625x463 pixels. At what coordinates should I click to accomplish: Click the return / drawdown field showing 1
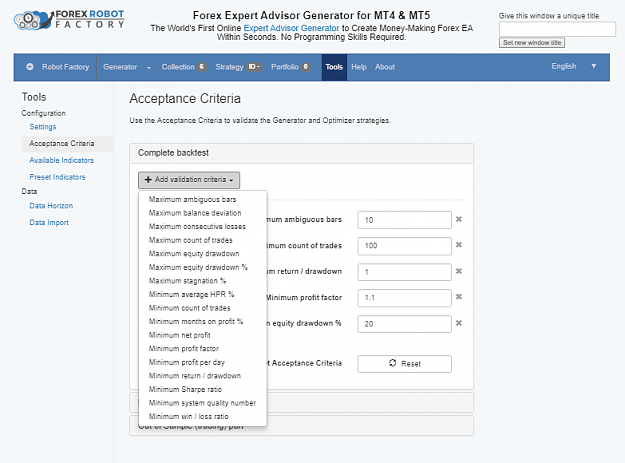[405, 272]
